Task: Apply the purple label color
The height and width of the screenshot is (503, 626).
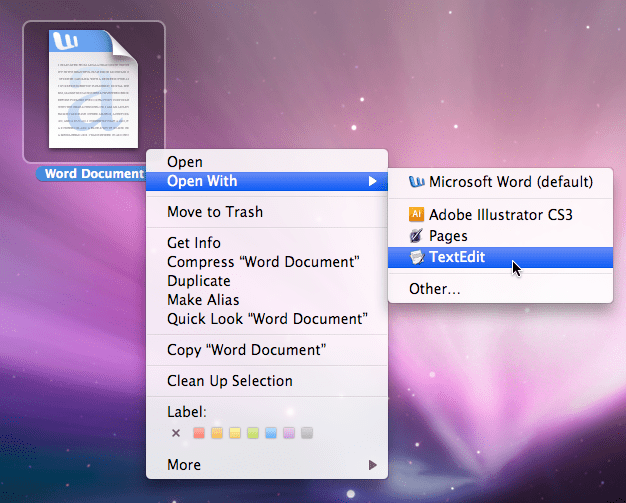Action: click(x=289, y=433)
